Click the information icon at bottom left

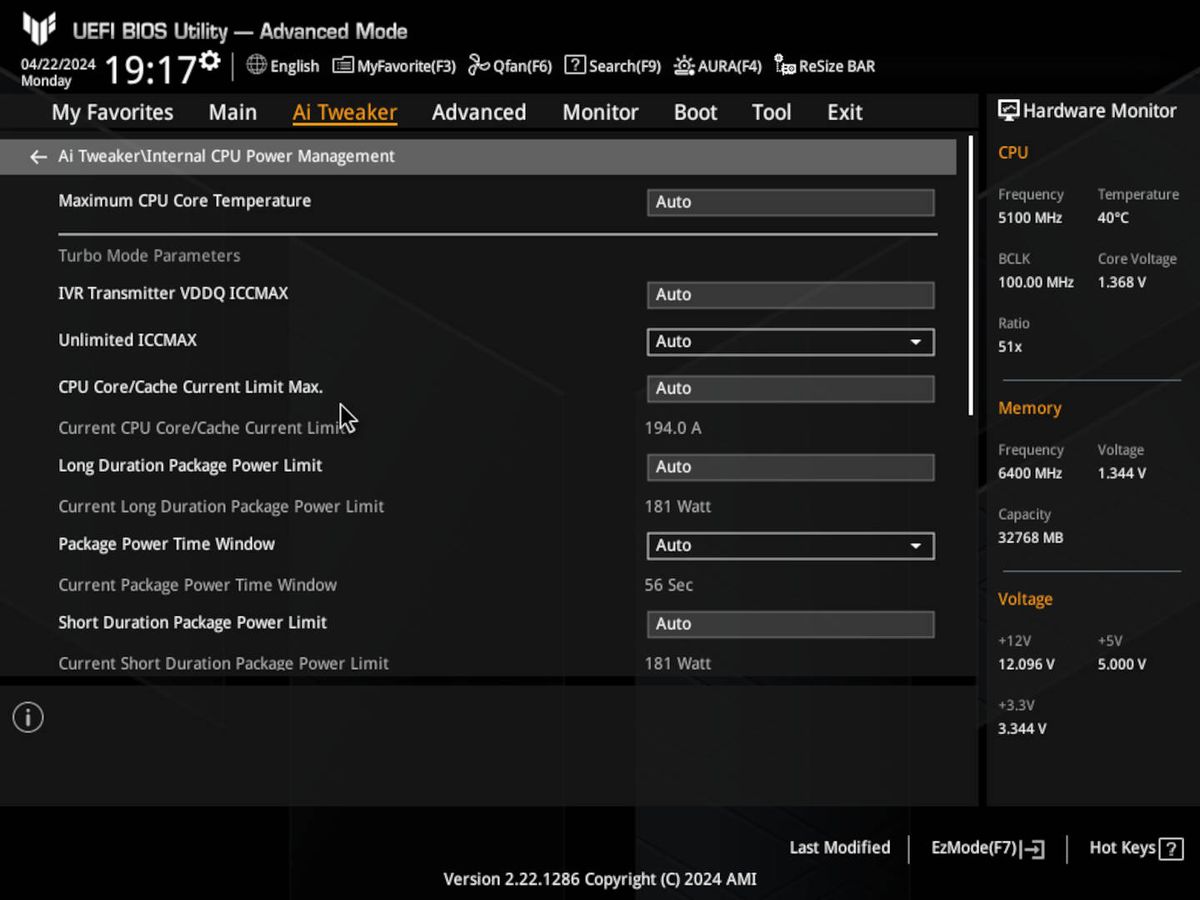[x=27, y=717]
